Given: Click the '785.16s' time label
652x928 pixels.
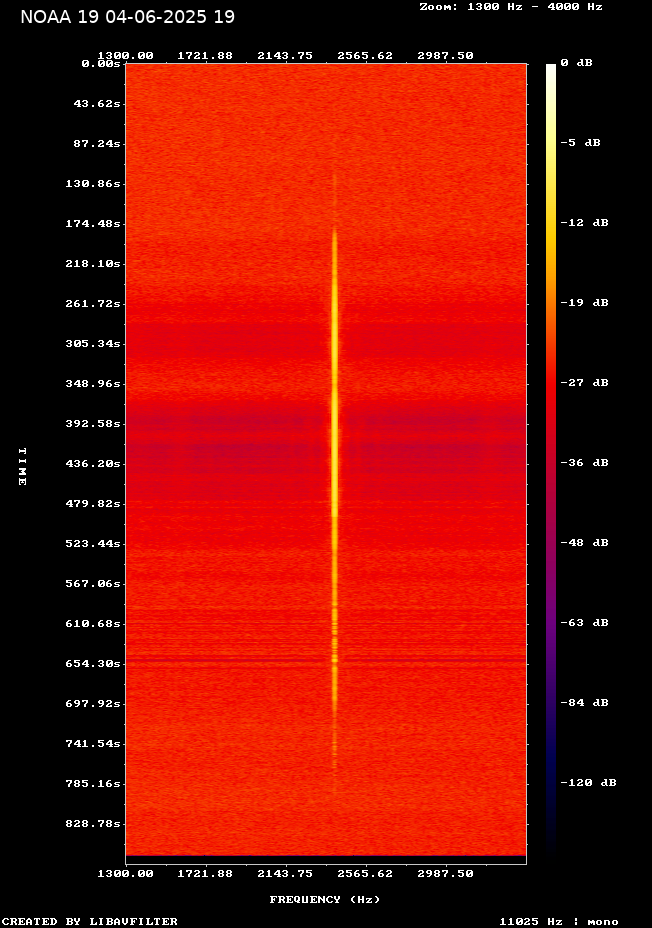Looking at the screenshot, I should [93, 784].
